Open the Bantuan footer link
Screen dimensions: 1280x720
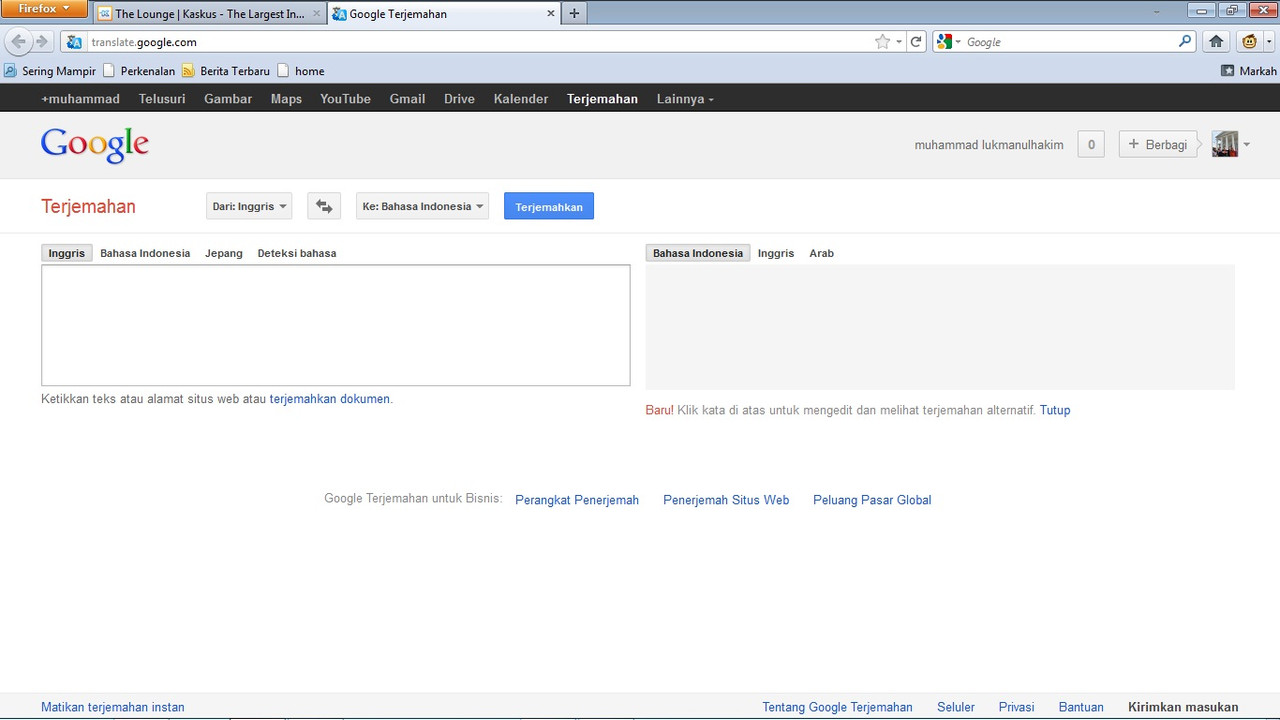point(1081,707)
